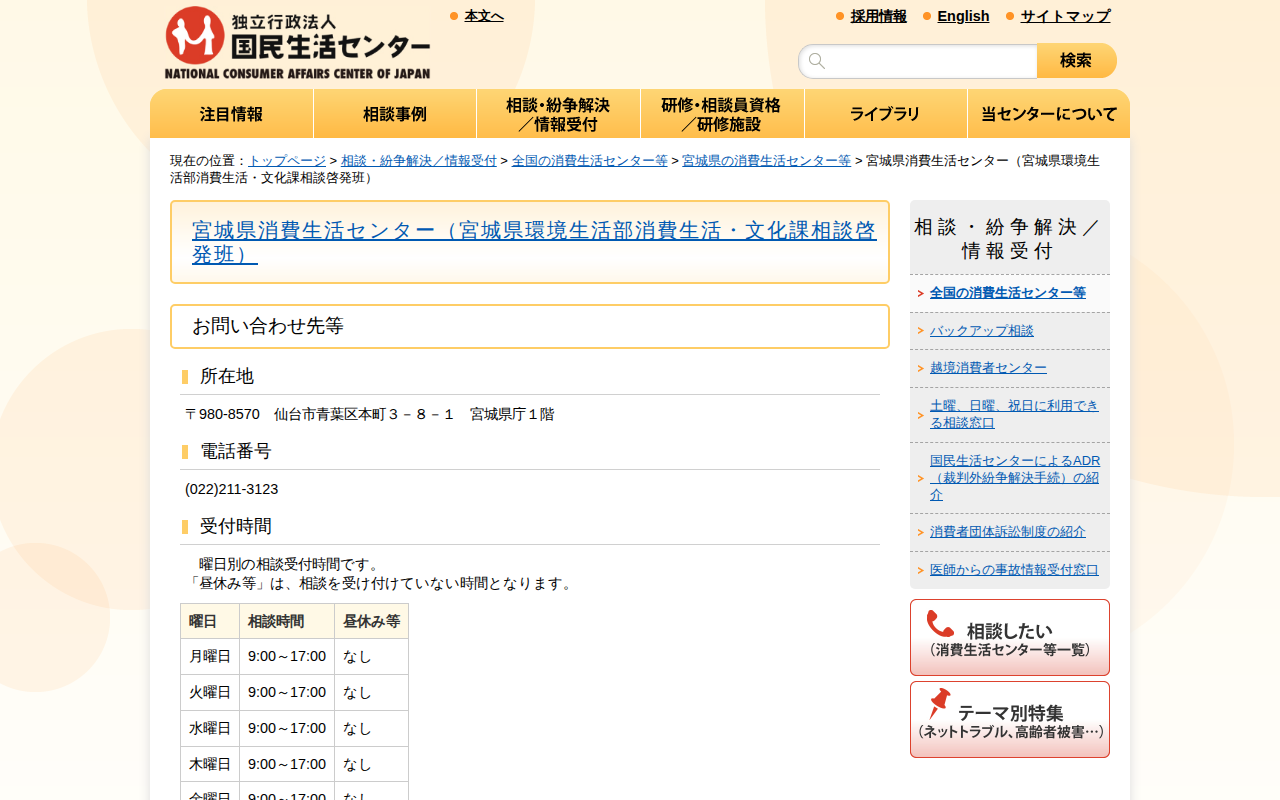This screenshot has height=800, width=1280.
Task: Open the 当センターについて menu item
Action: point(1048,113)
